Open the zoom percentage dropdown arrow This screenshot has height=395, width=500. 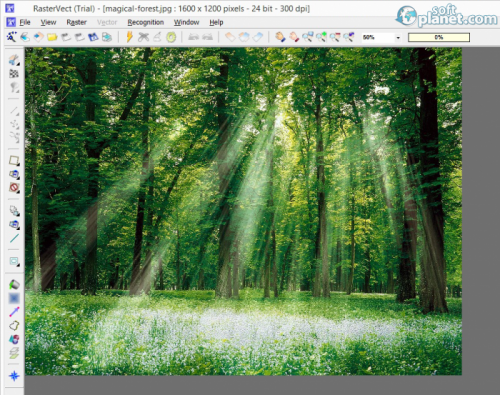click(398, 38)
